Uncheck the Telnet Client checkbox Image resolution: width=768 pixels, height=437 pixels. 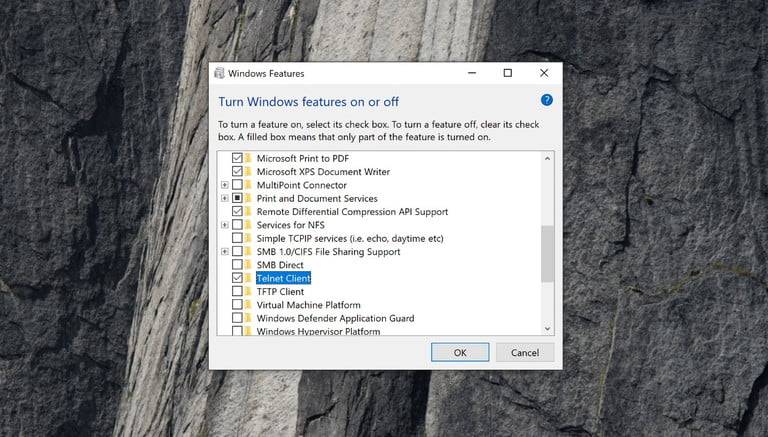tap(237, 278)
